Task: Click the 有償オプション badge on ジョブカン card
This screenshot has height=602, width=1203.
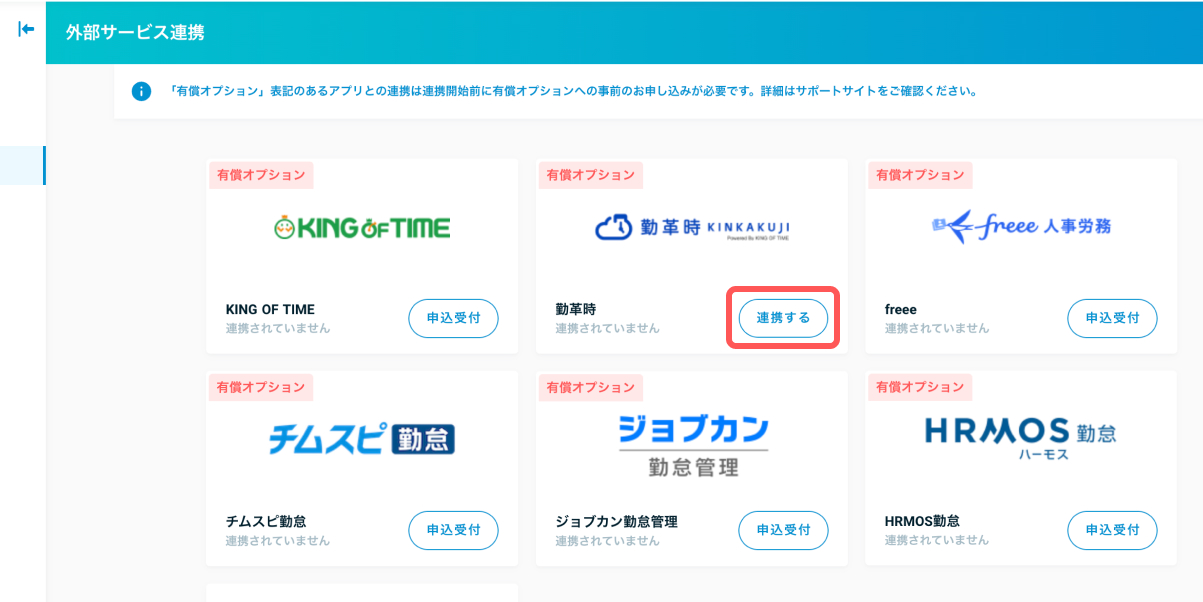Action: pyautogui.click(x=590, y=387)
